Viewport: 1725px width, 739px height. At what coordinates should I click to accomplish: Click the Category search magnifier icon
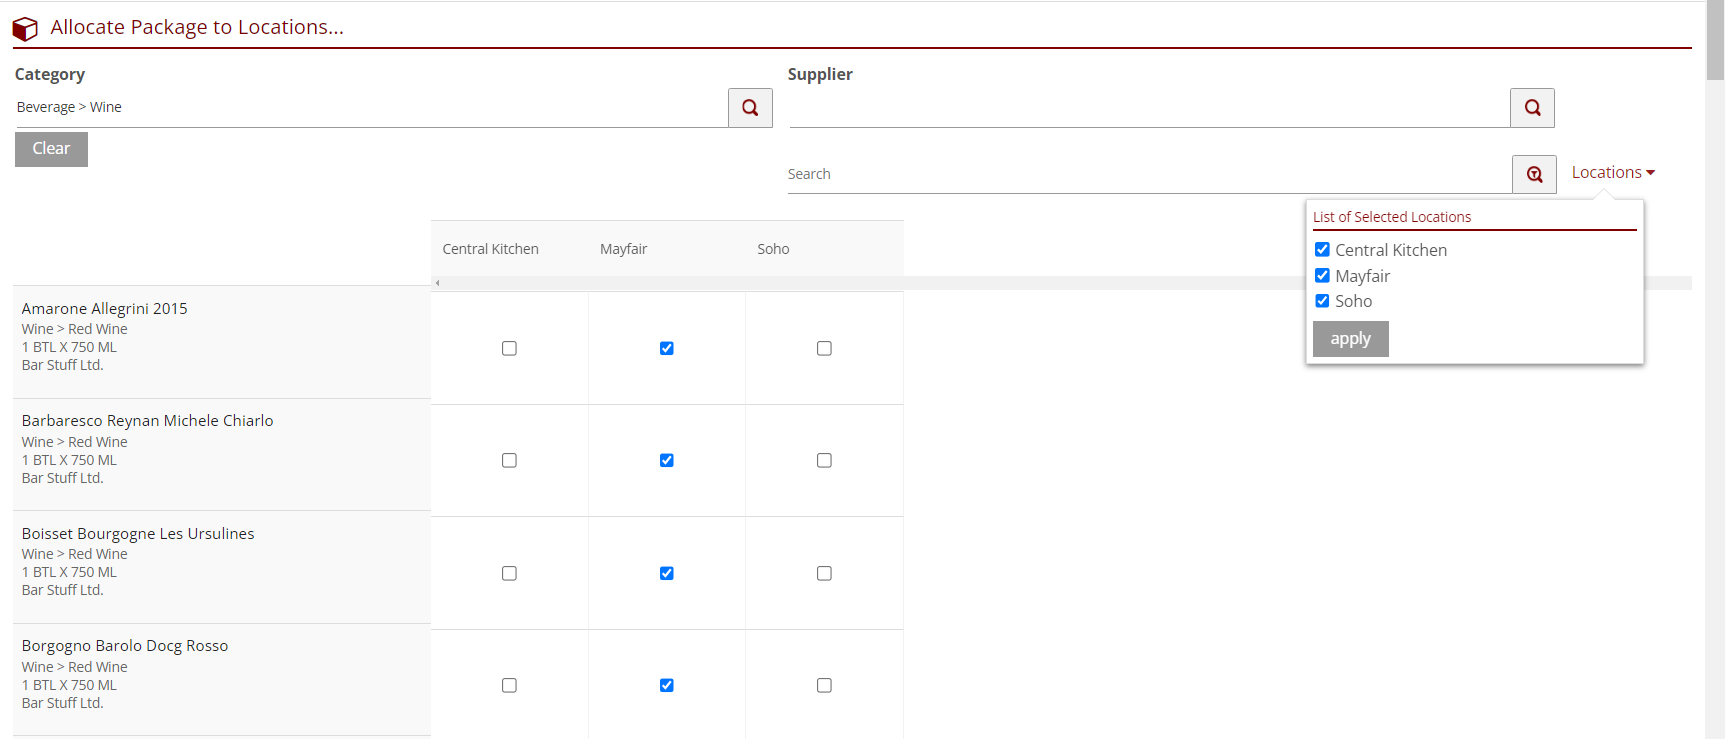click(x=750, y=108)
